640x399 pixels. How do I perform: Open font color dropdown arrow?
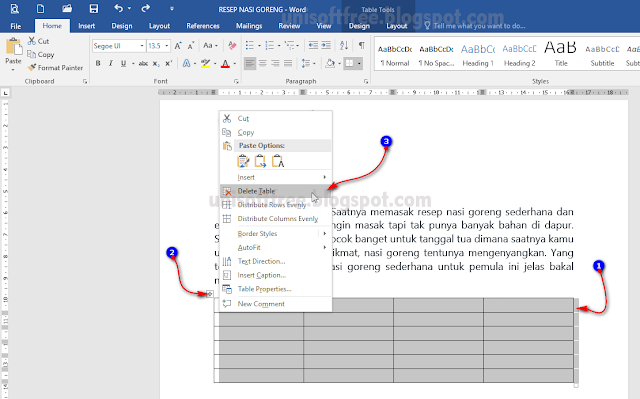(235, 64)
